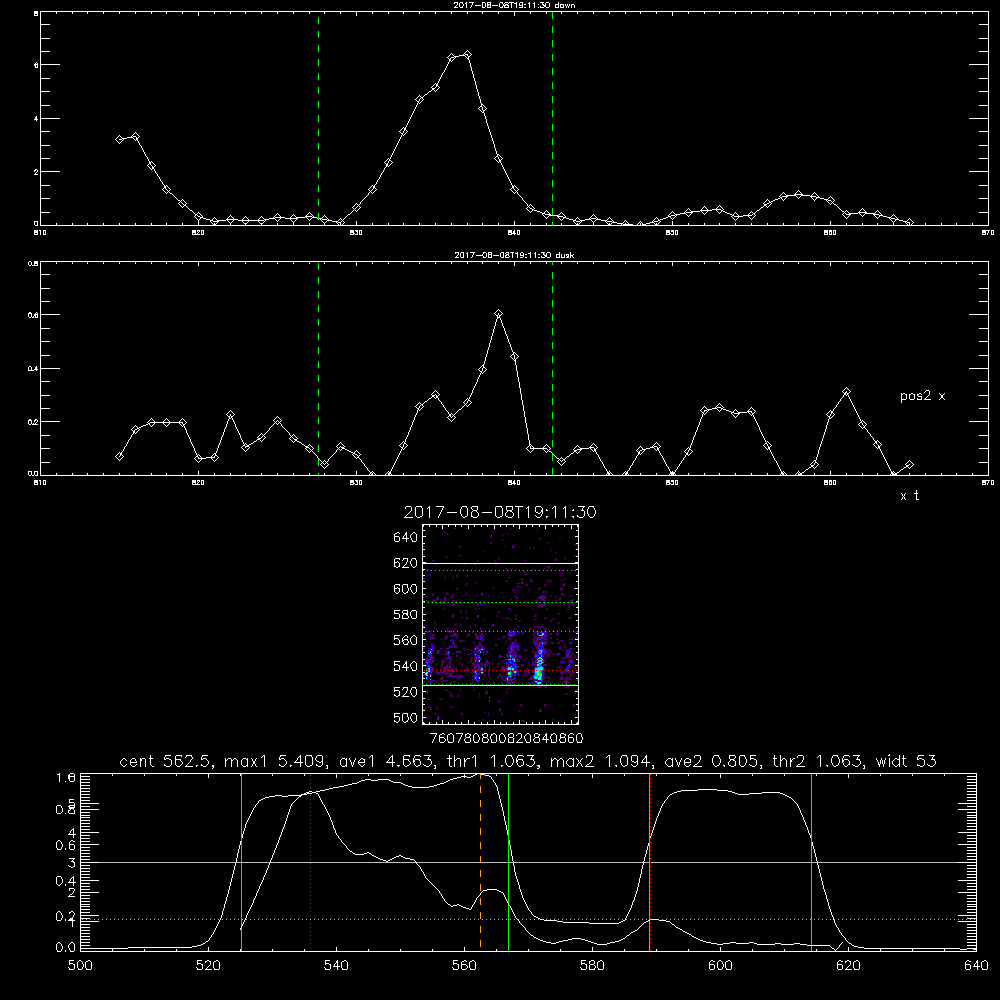Select the "x t" label below dusk plot

[909, 496]
